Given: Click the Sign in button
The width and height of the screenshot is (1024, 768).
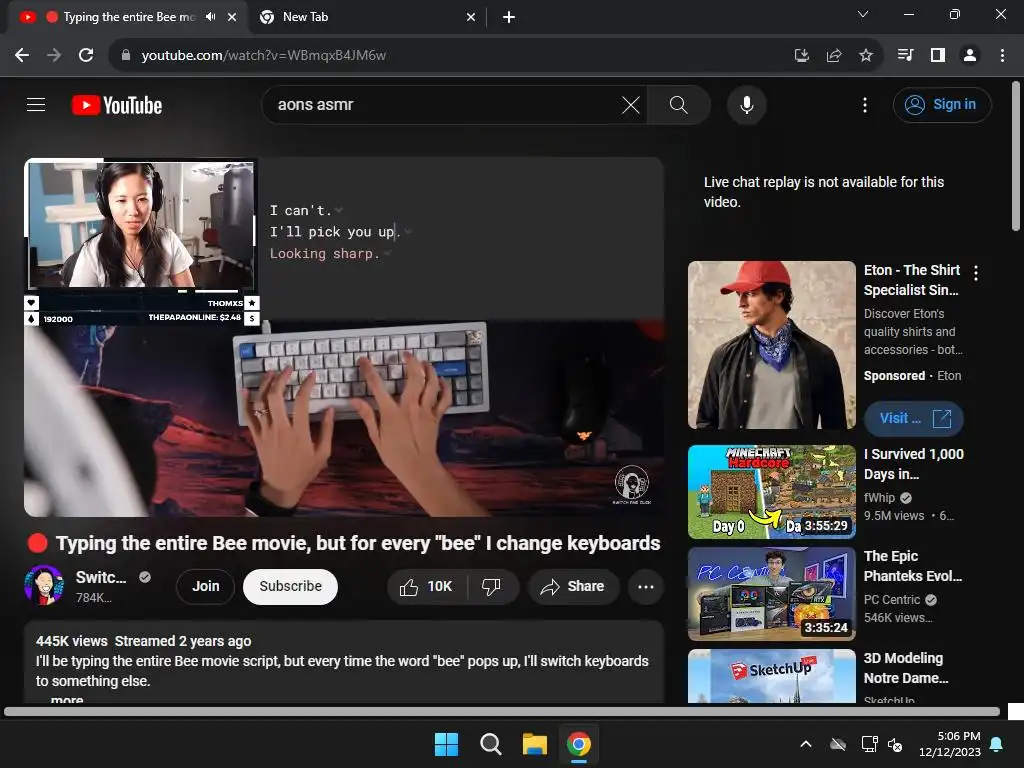Looking at the screenshot, I should tap(942, 104).
